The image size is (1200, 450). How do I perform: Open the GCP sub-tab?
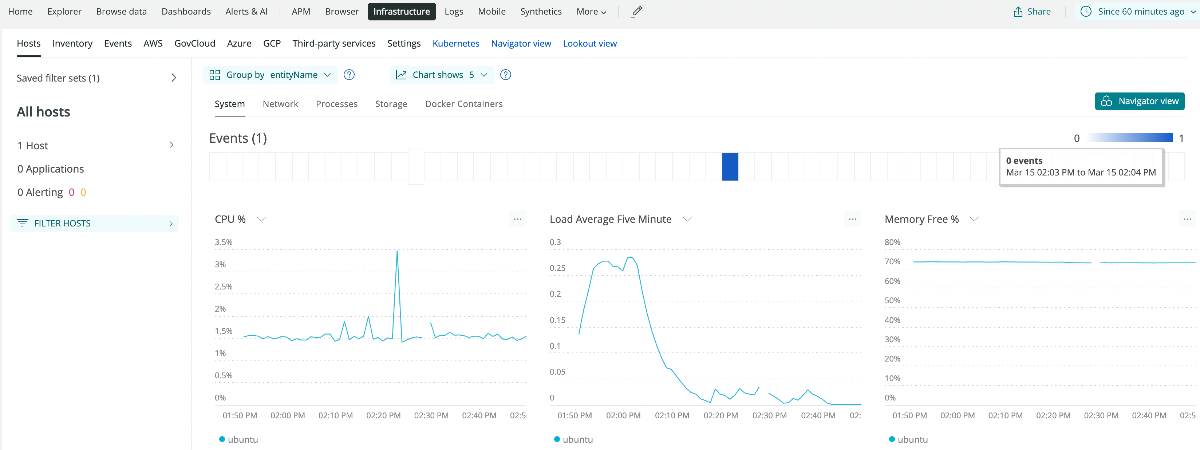(x=272, y=44)
